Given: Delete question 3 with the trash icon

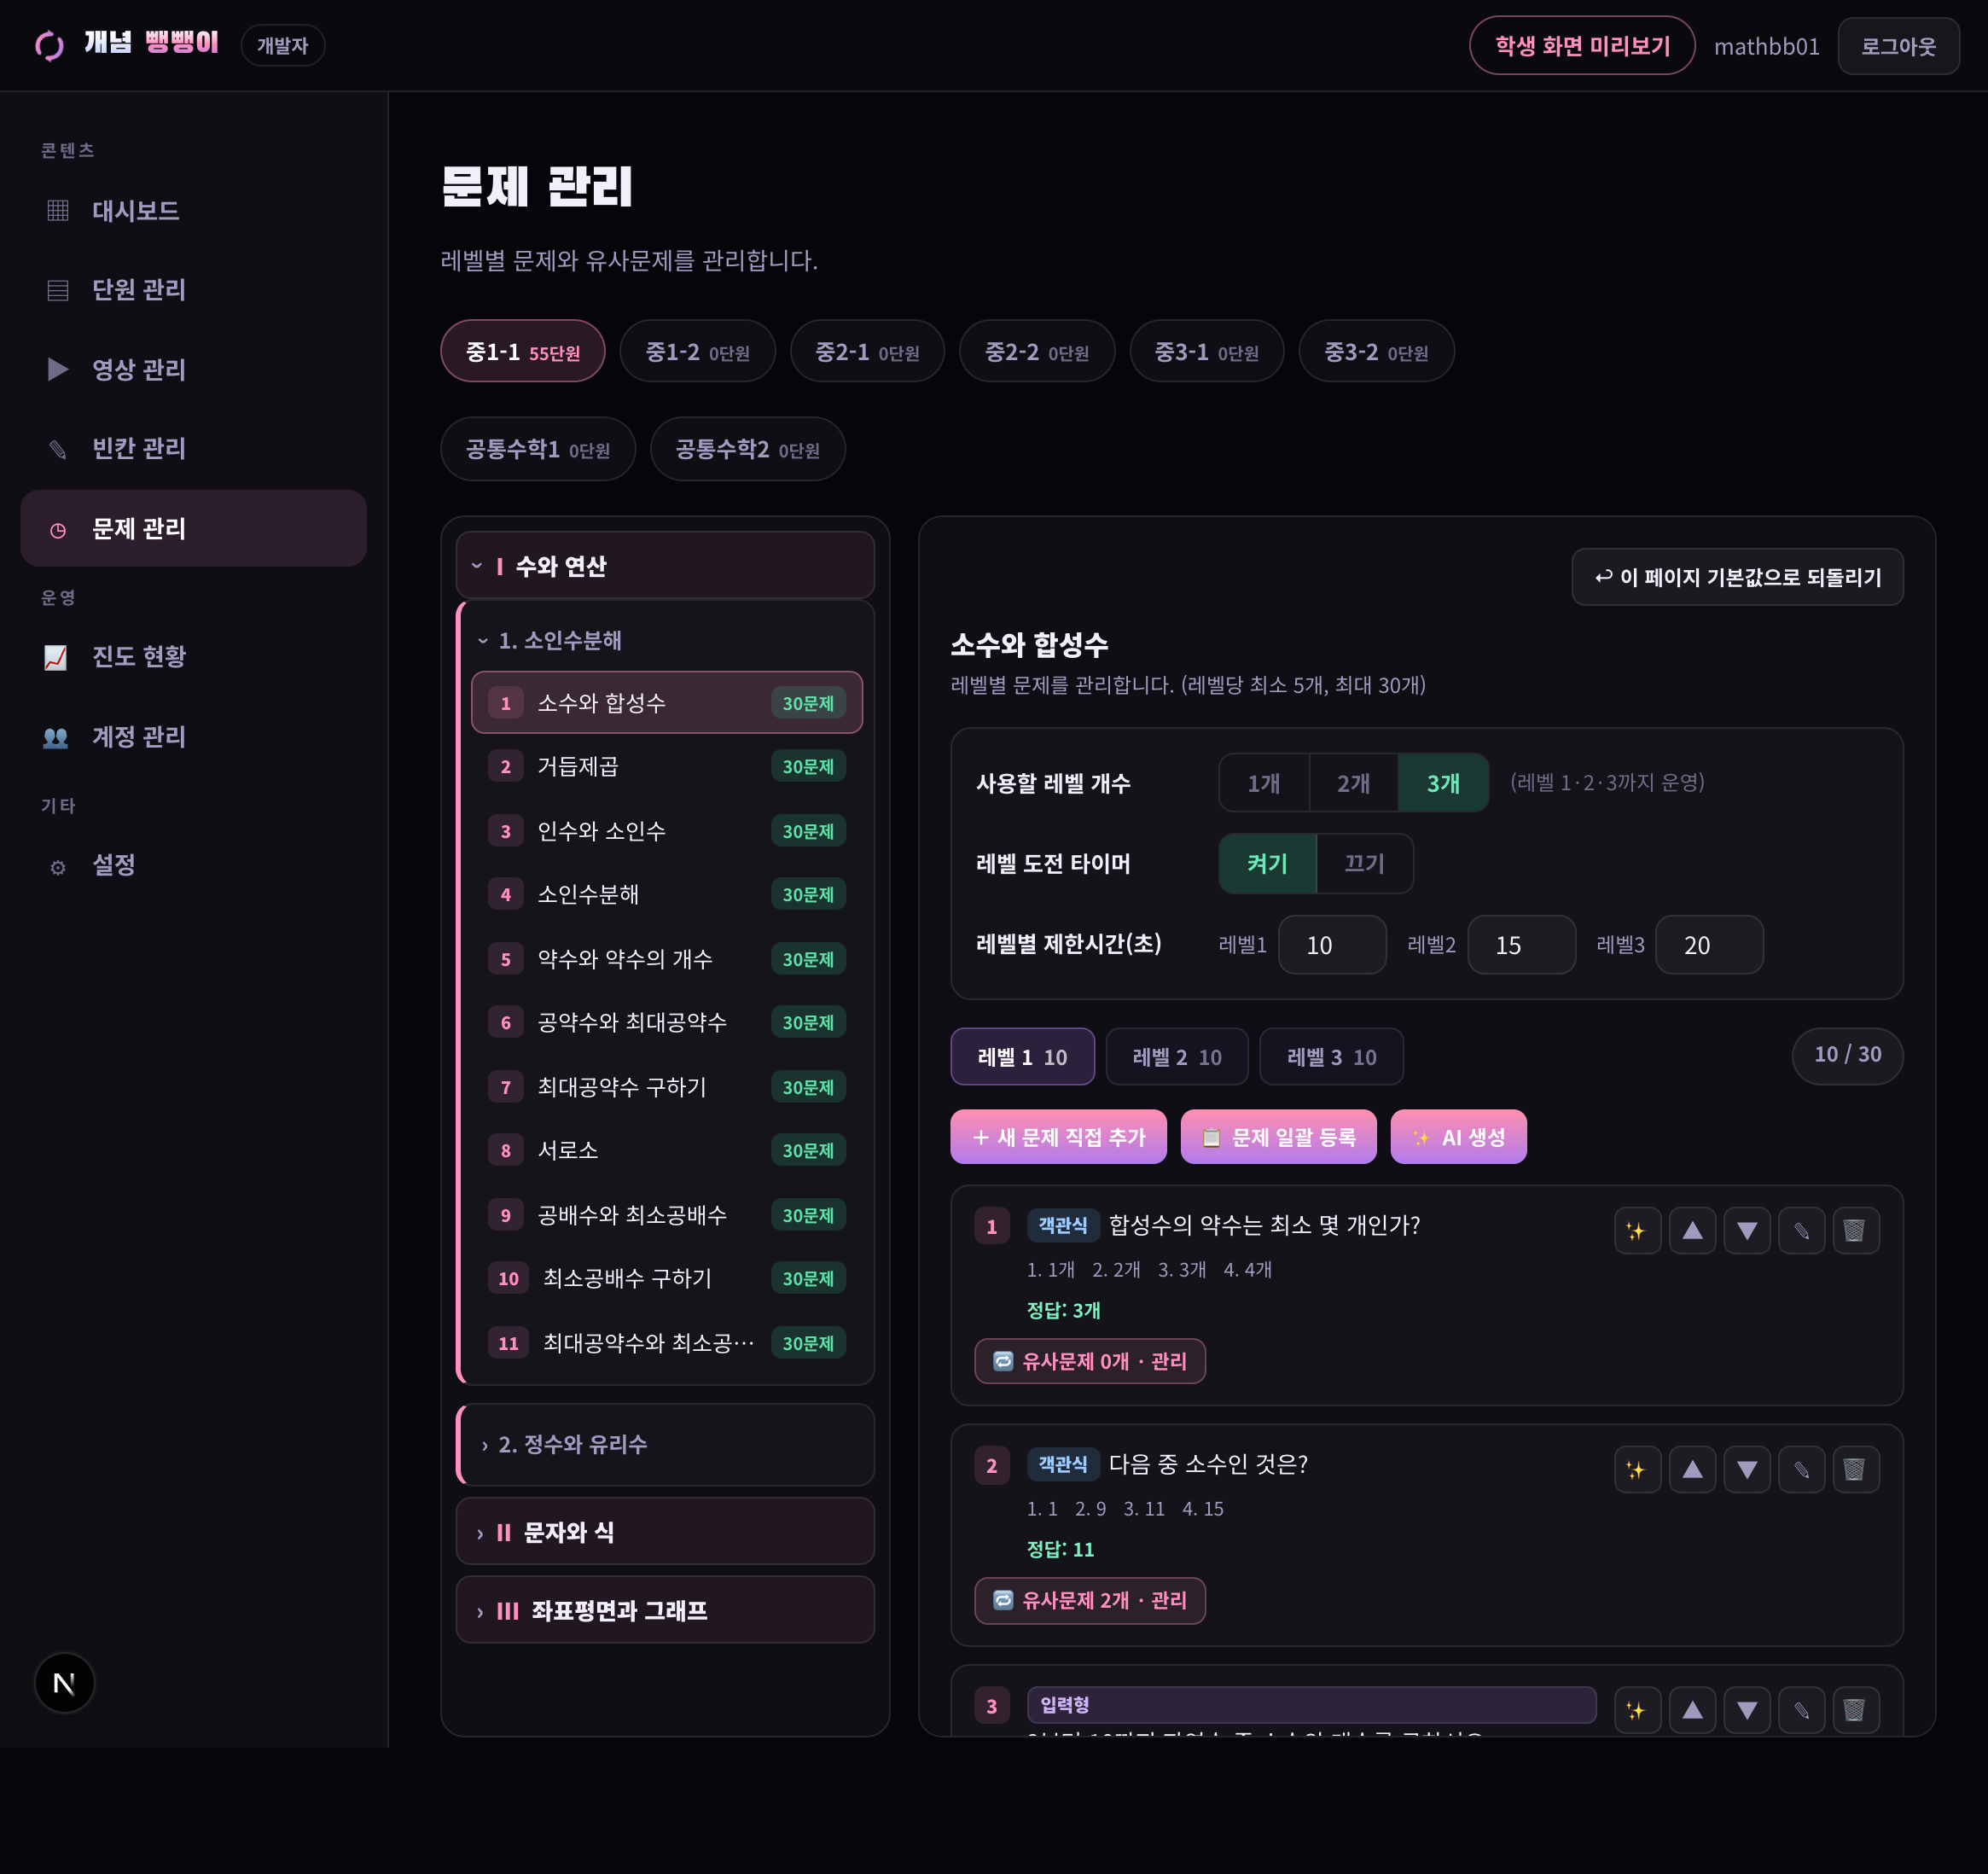Looking at the screenshot, I should pos(1855,1710).
